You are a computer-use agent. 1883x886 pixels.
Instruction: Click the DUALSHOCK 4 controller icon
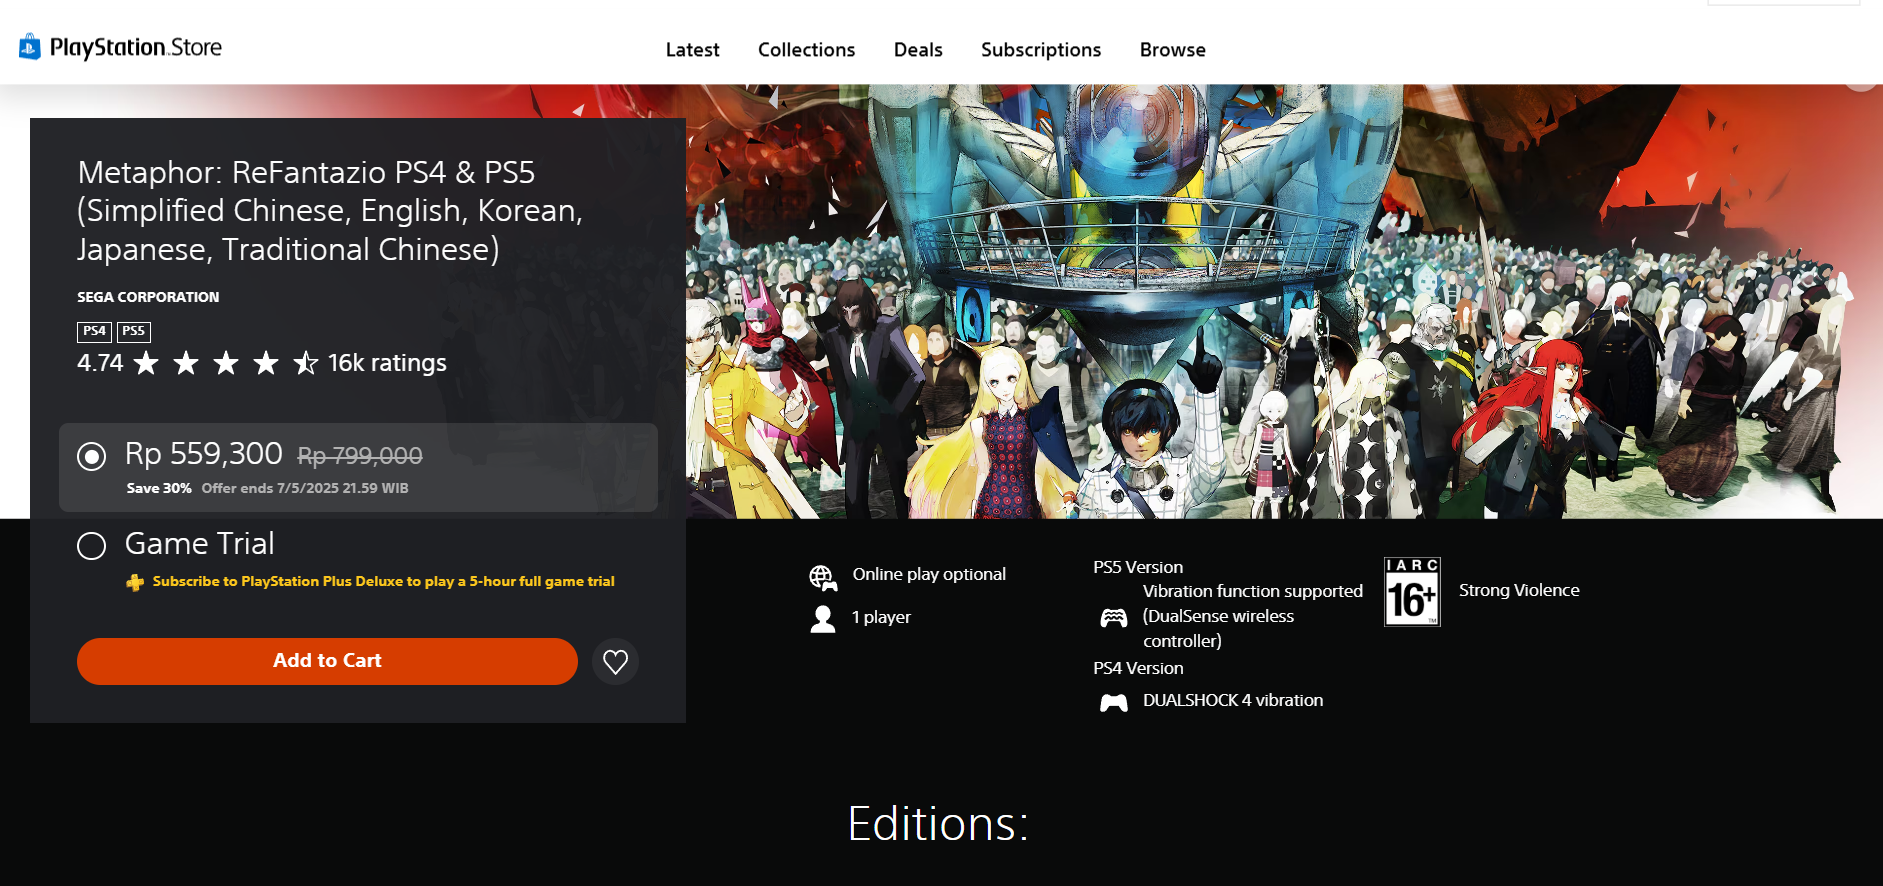pos(1114,702)
